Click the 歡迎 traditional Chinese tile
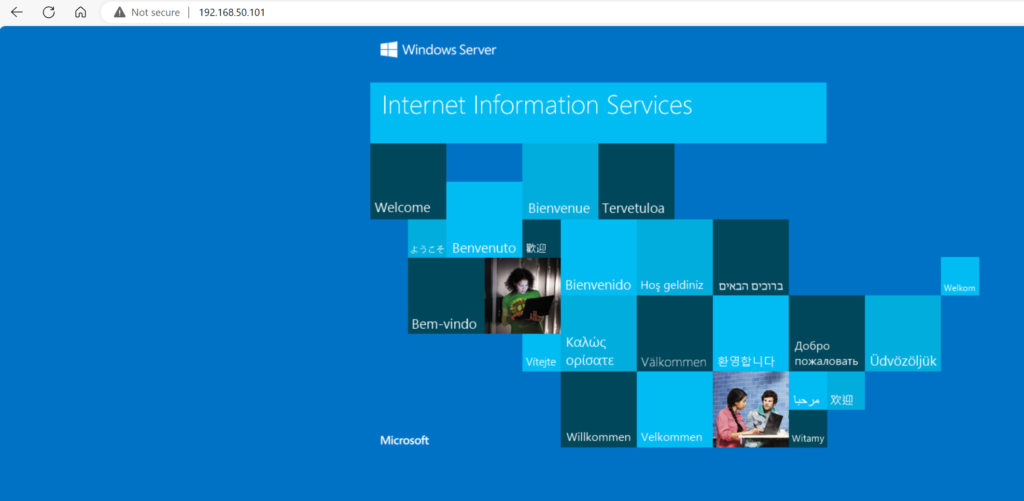1024x501 pixels. click(x=541, y=238)
